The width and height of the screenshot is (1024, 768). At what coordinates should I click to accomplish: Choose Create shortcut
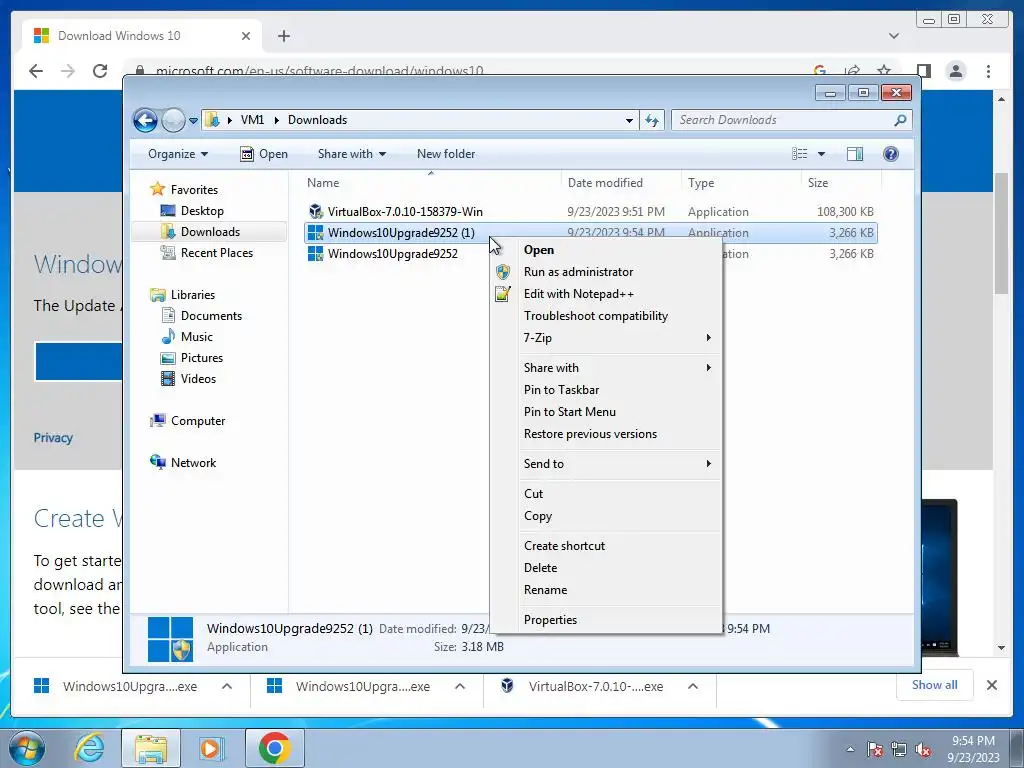click(x=606, y=546)
